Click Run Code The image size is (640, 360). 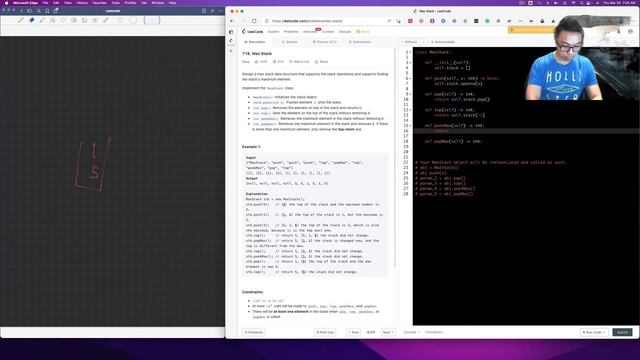click(594, 332)
